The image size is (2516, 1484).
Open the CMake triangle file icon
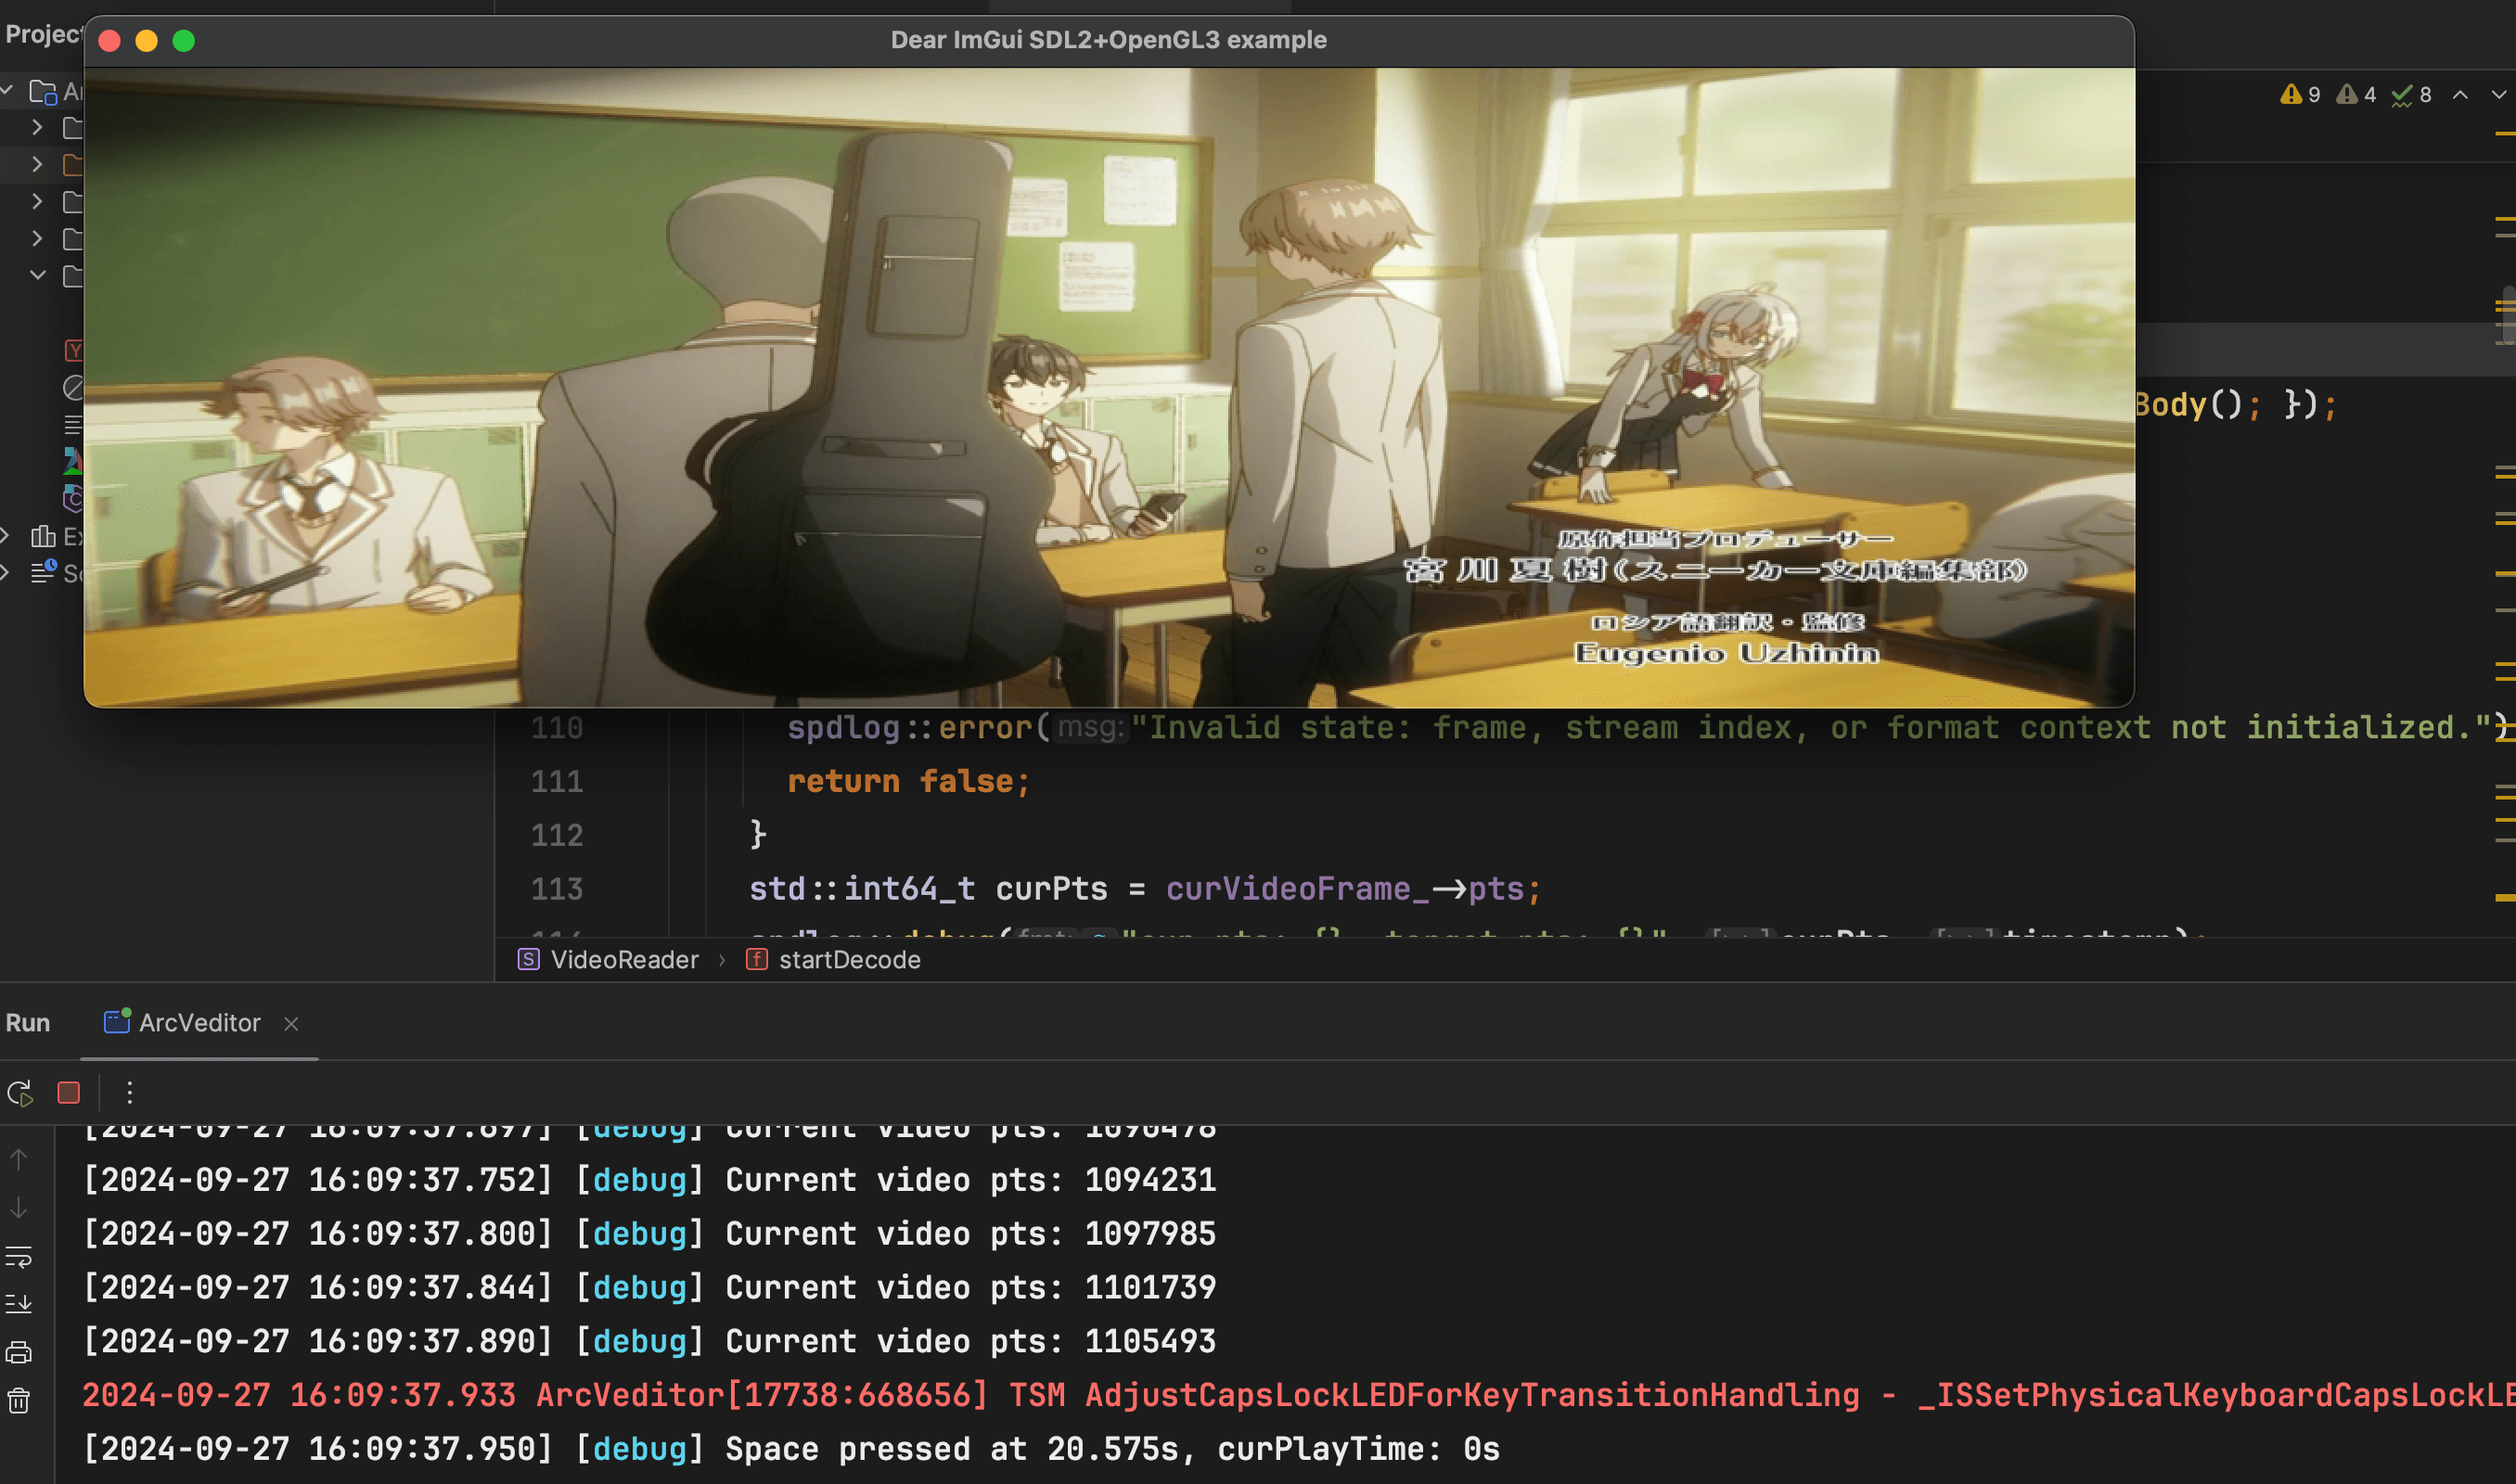(x=73, y=461)
